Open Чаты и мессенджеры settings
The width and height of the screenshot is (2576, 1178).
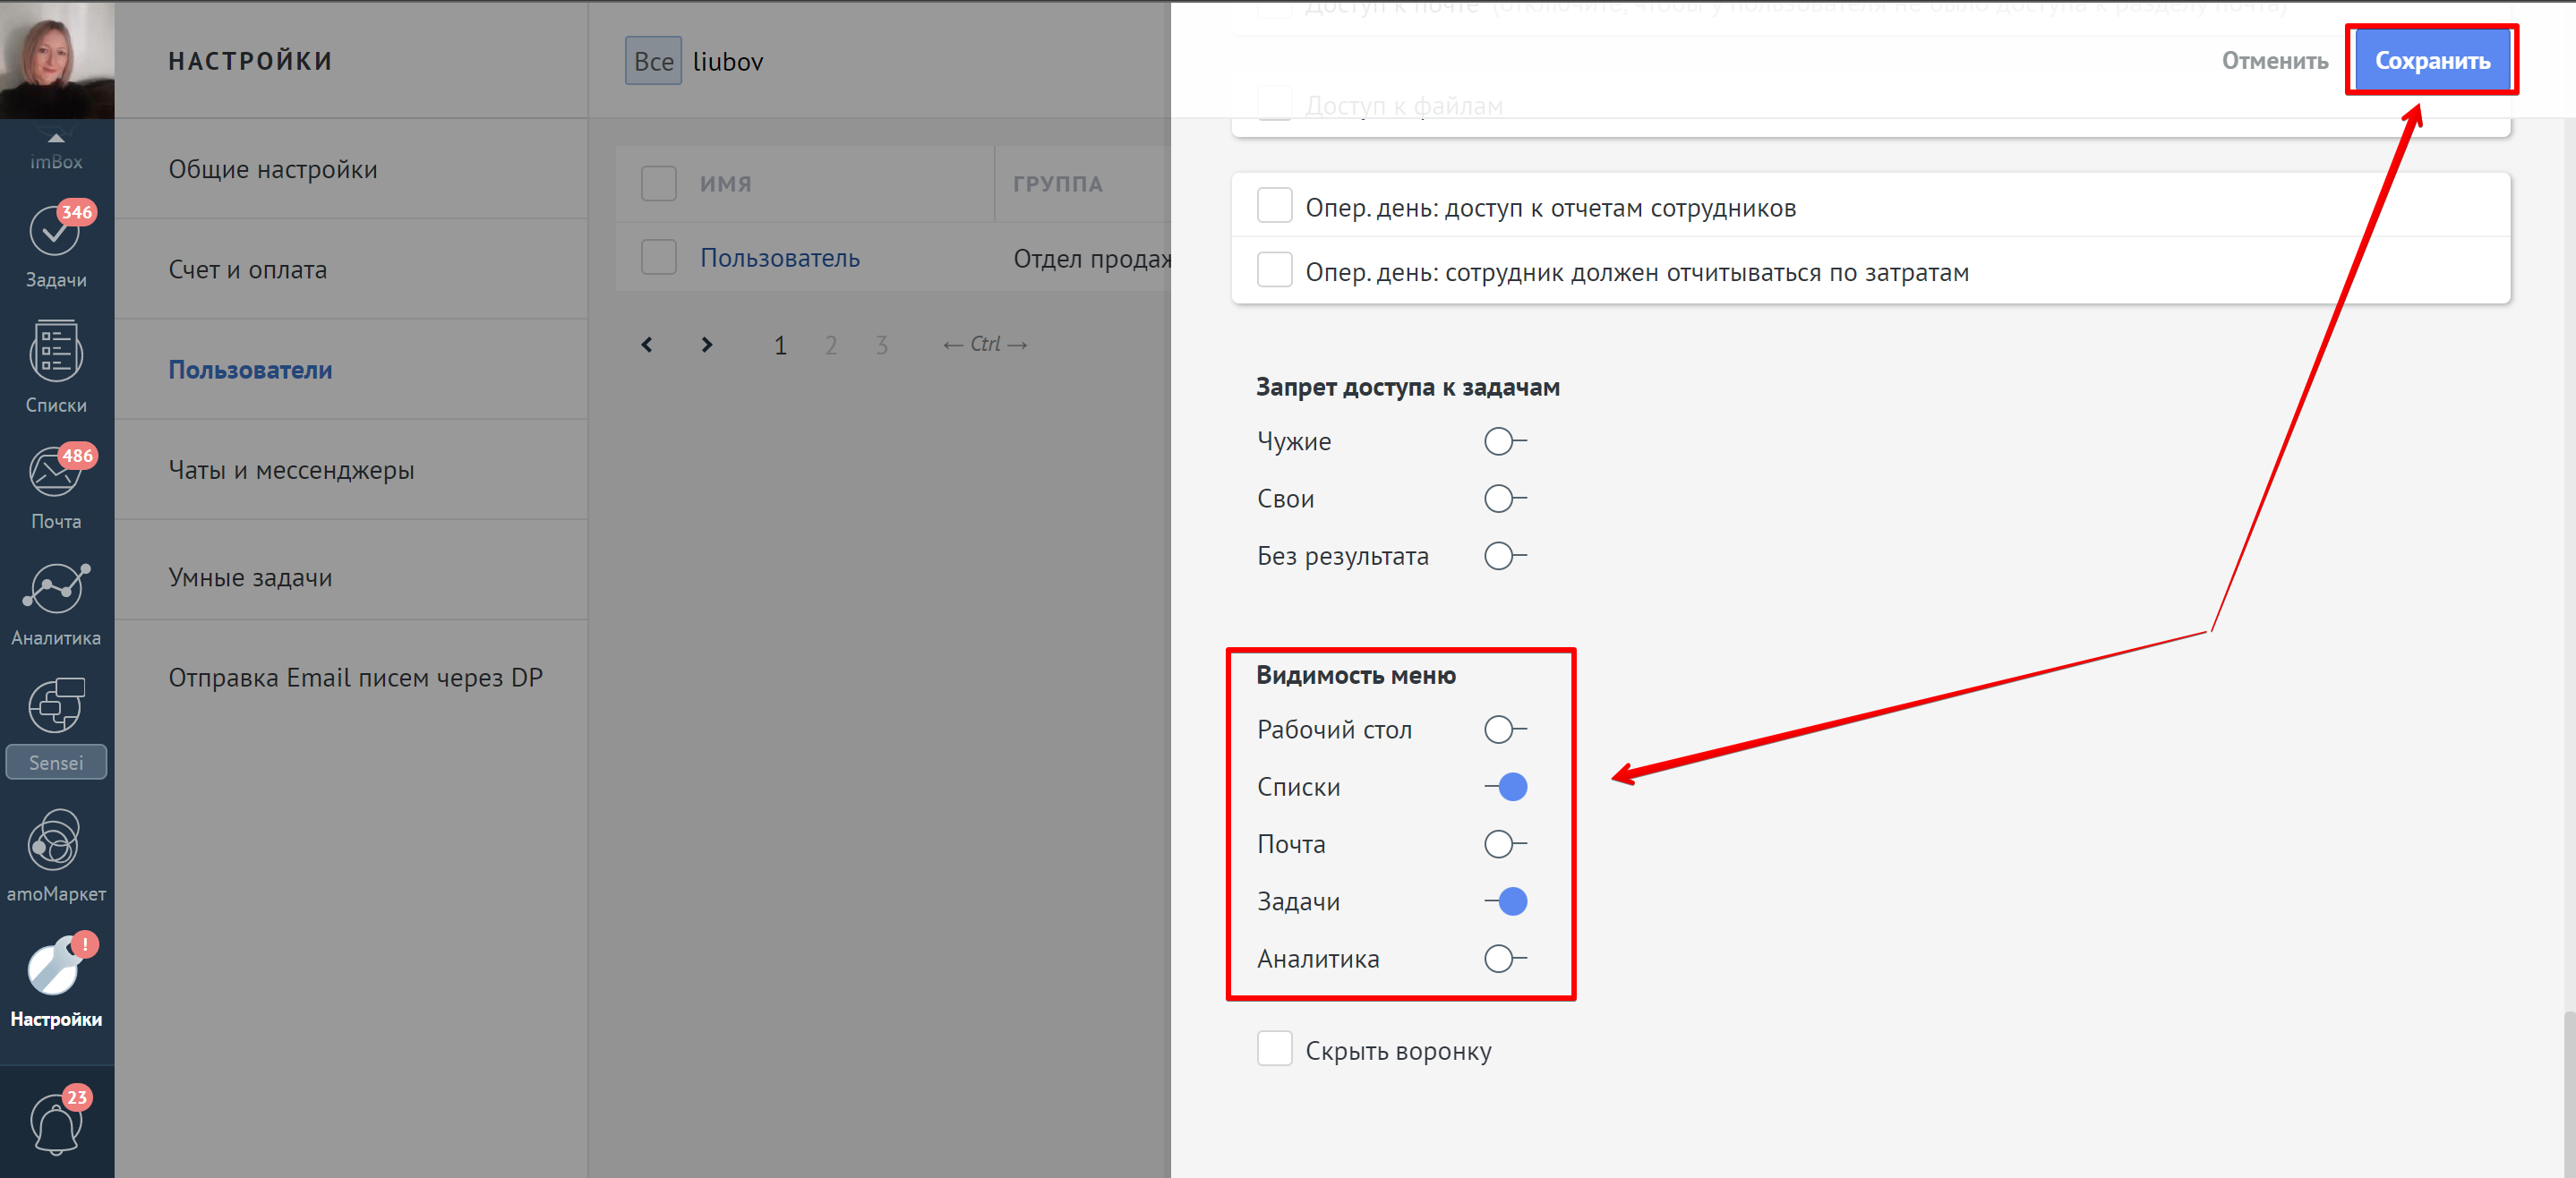(x=351, y=469)
